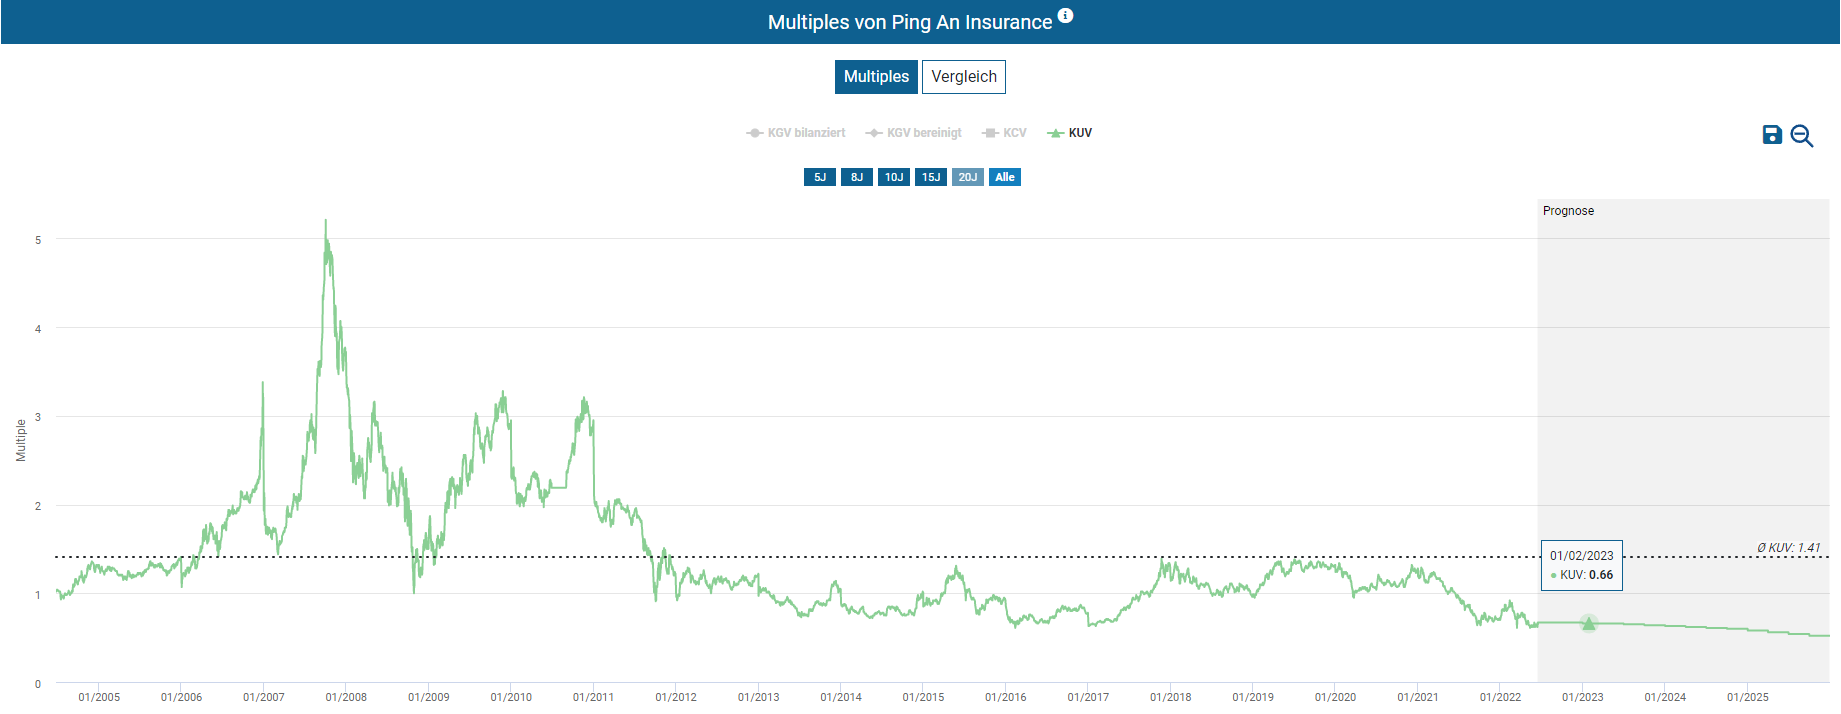The width and height of the screenshot is (1841, 714).
Task: Click the green KUV legend triangle symbol
Action: 1055,133
